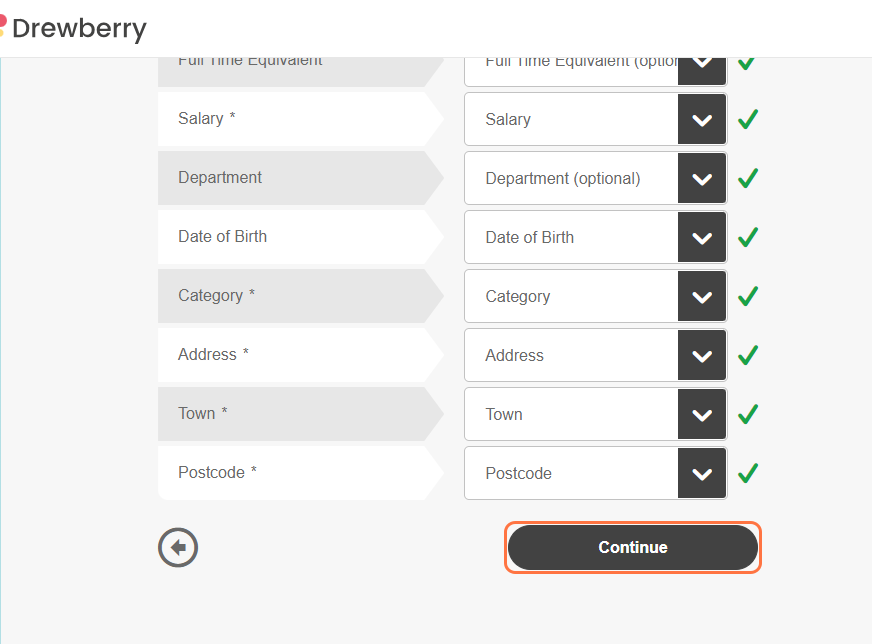Click the green checkmark beside Postcode
This screenshot has width=872, height=644.
click(747, 473)
